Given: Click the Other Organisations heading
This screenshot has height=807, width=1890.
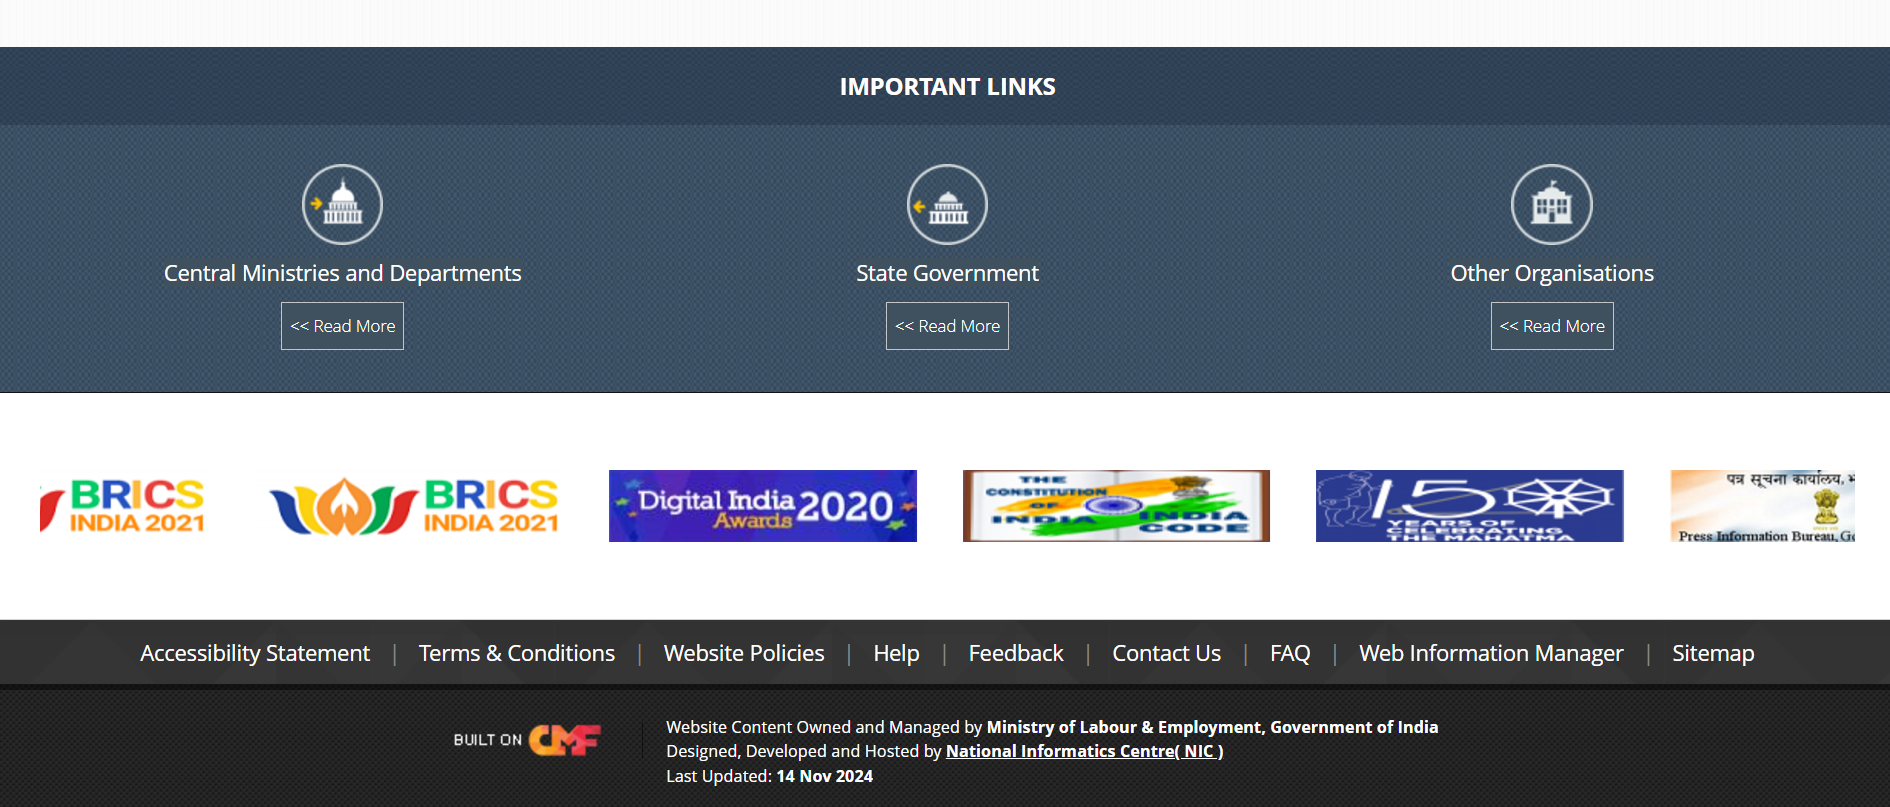Looking at the screenshot, I should point(1552,273).
